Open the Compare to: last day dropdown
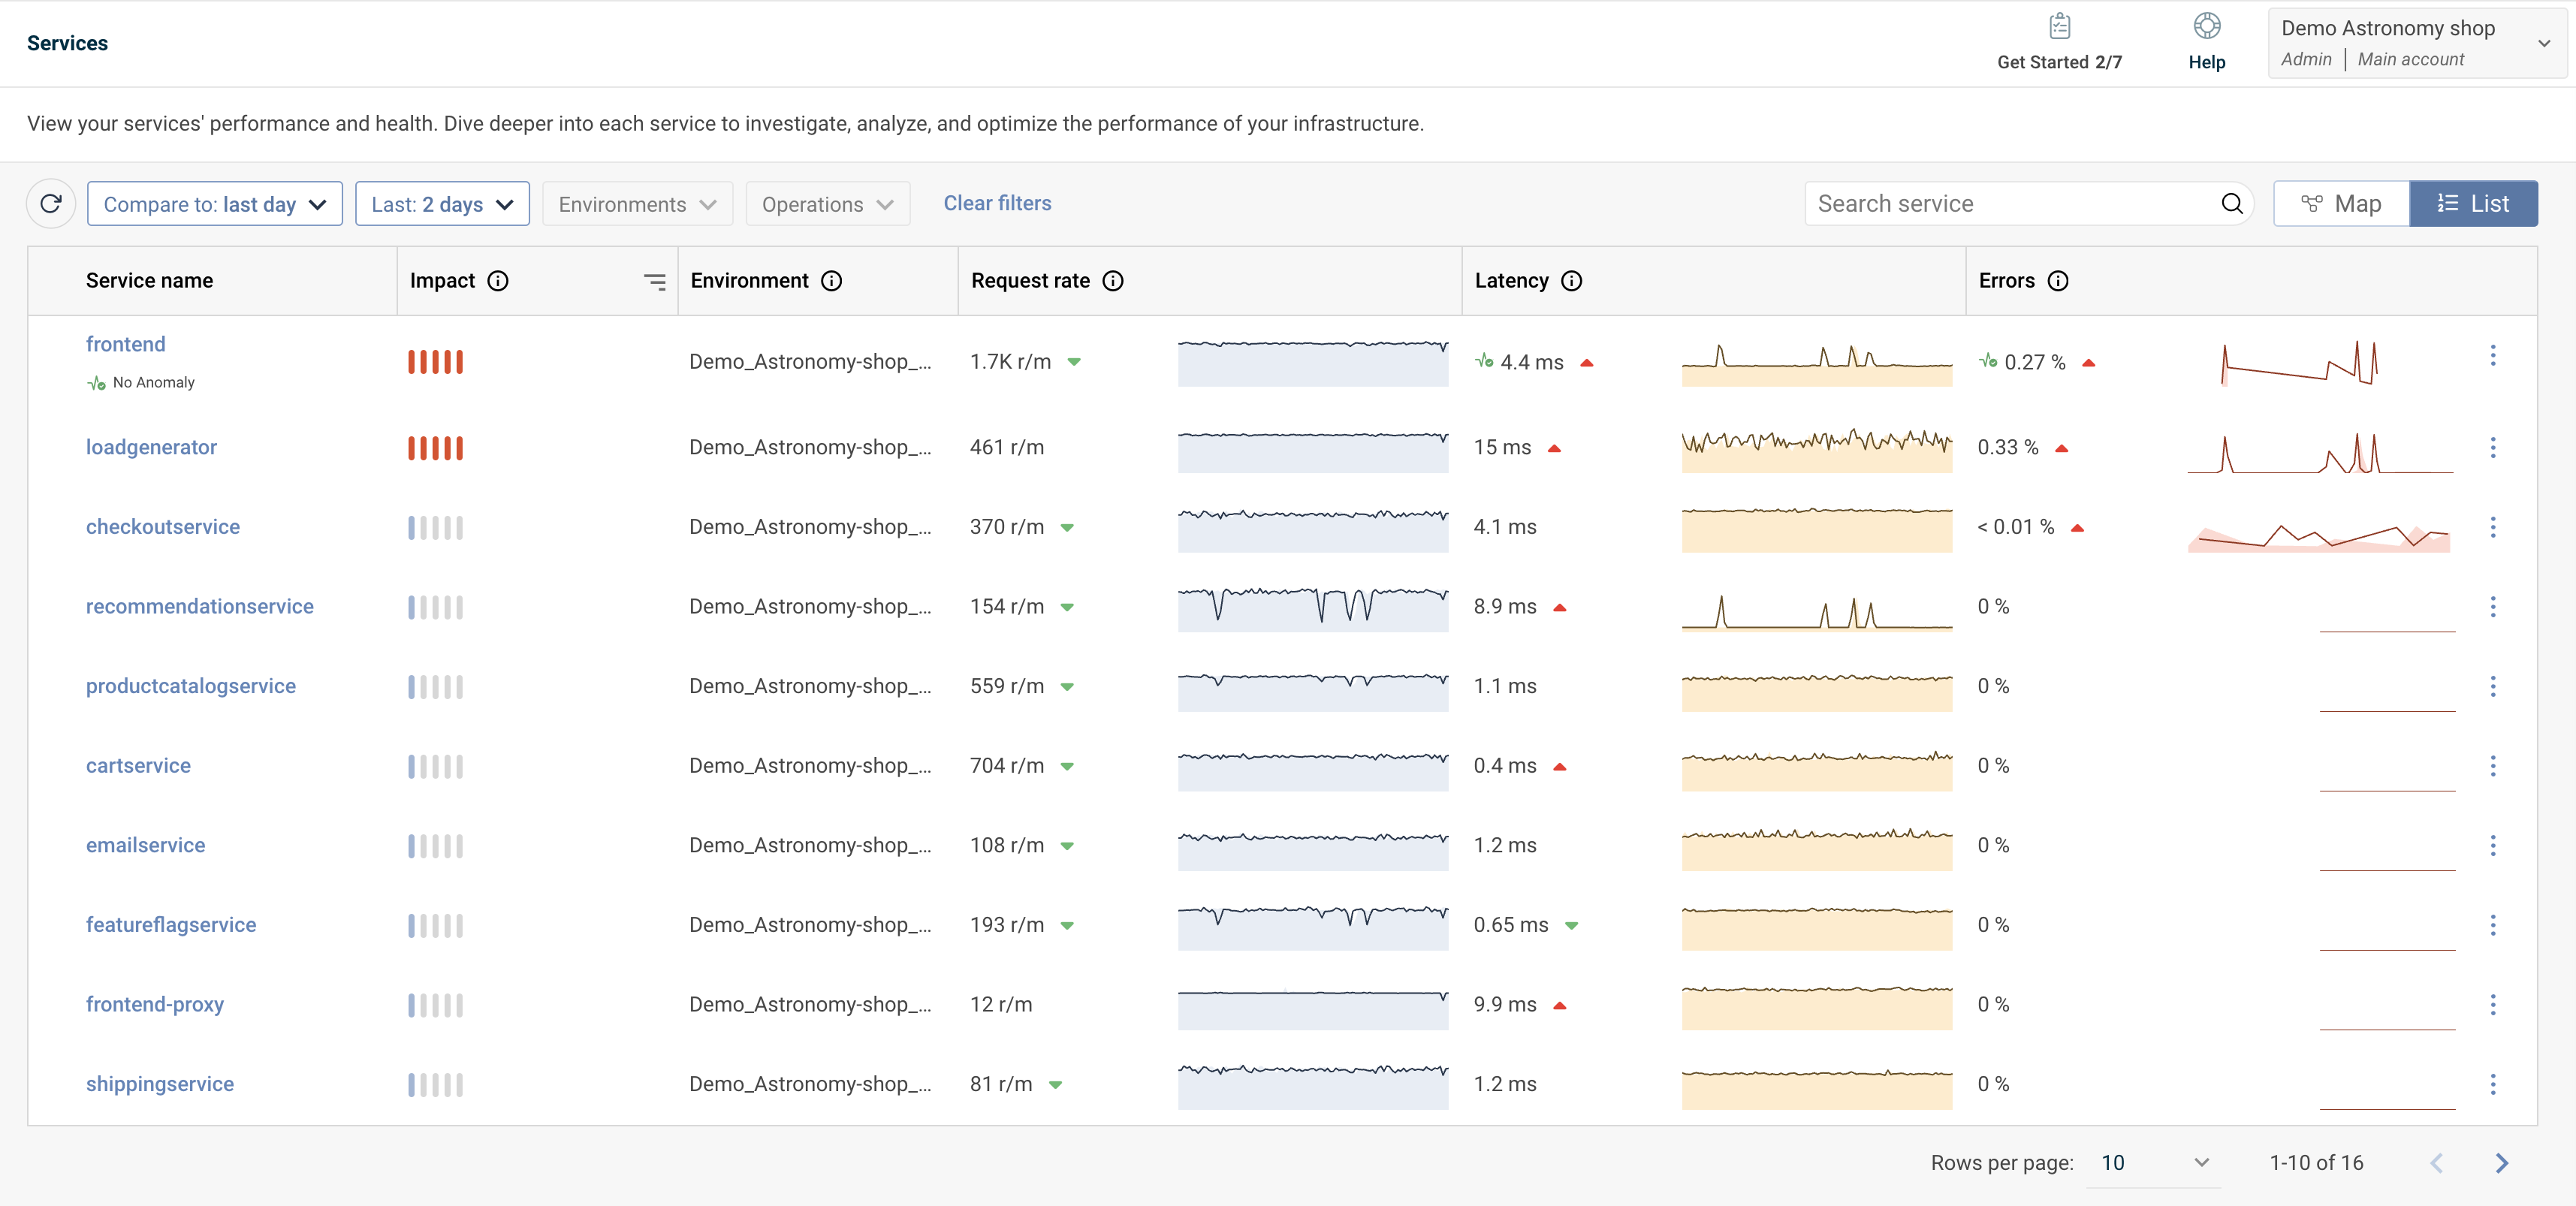Viewport: 2576px width, 1206px height. tap(215, 204)
